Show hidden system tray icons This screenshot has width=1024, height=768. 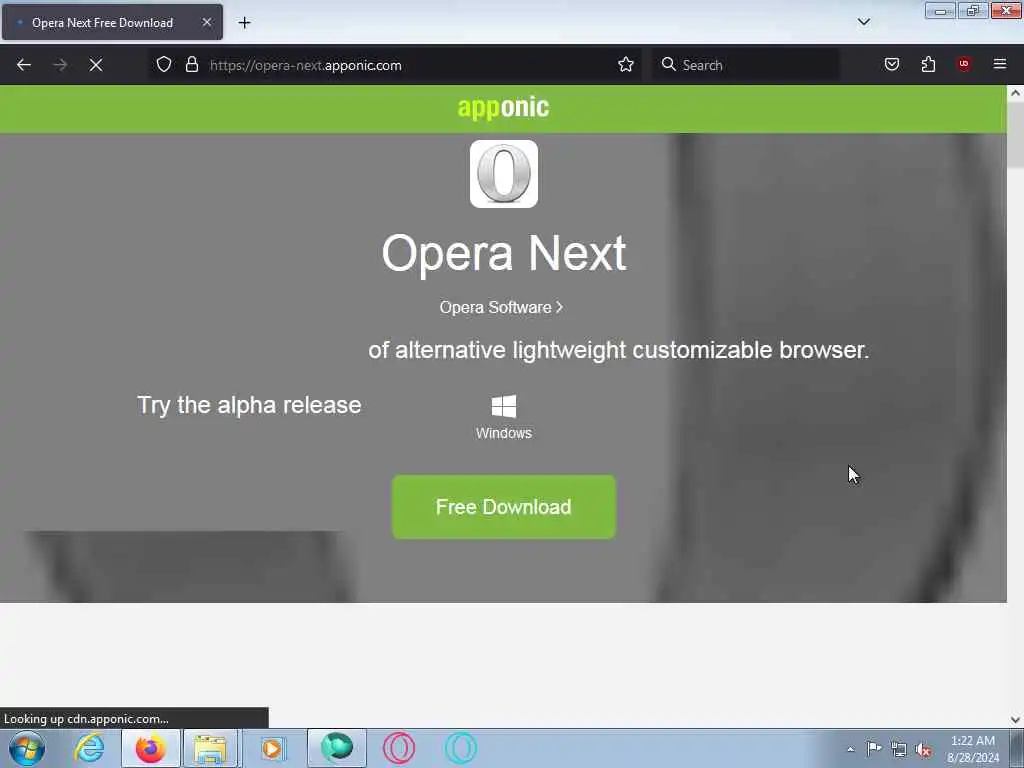[850, 749]
